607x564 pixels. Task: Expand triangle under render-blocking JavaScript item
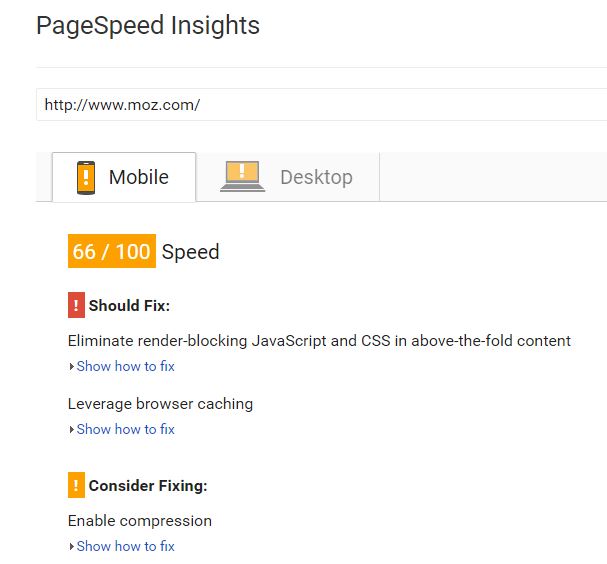point(71,366)
